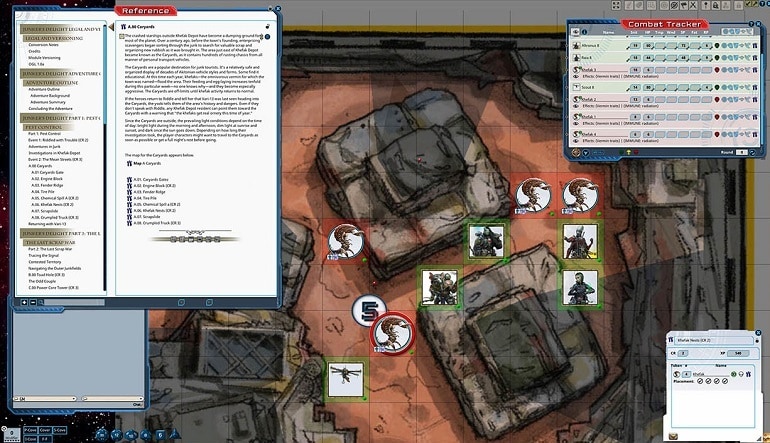Open Junker's Delight Legal chapter header
The width and height of the screenshot is (770, 443).
coord(62,29)
